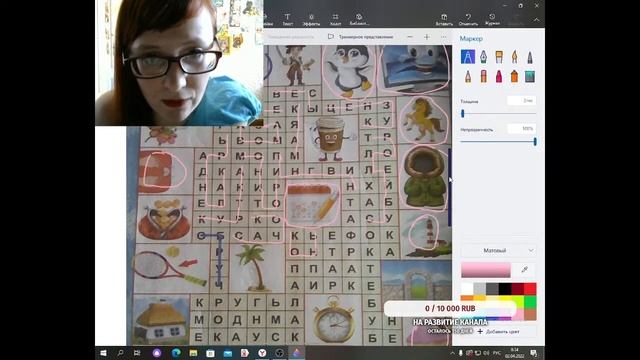
Task: Open the Windows Start menu
Action: click(x=103, y=353)
